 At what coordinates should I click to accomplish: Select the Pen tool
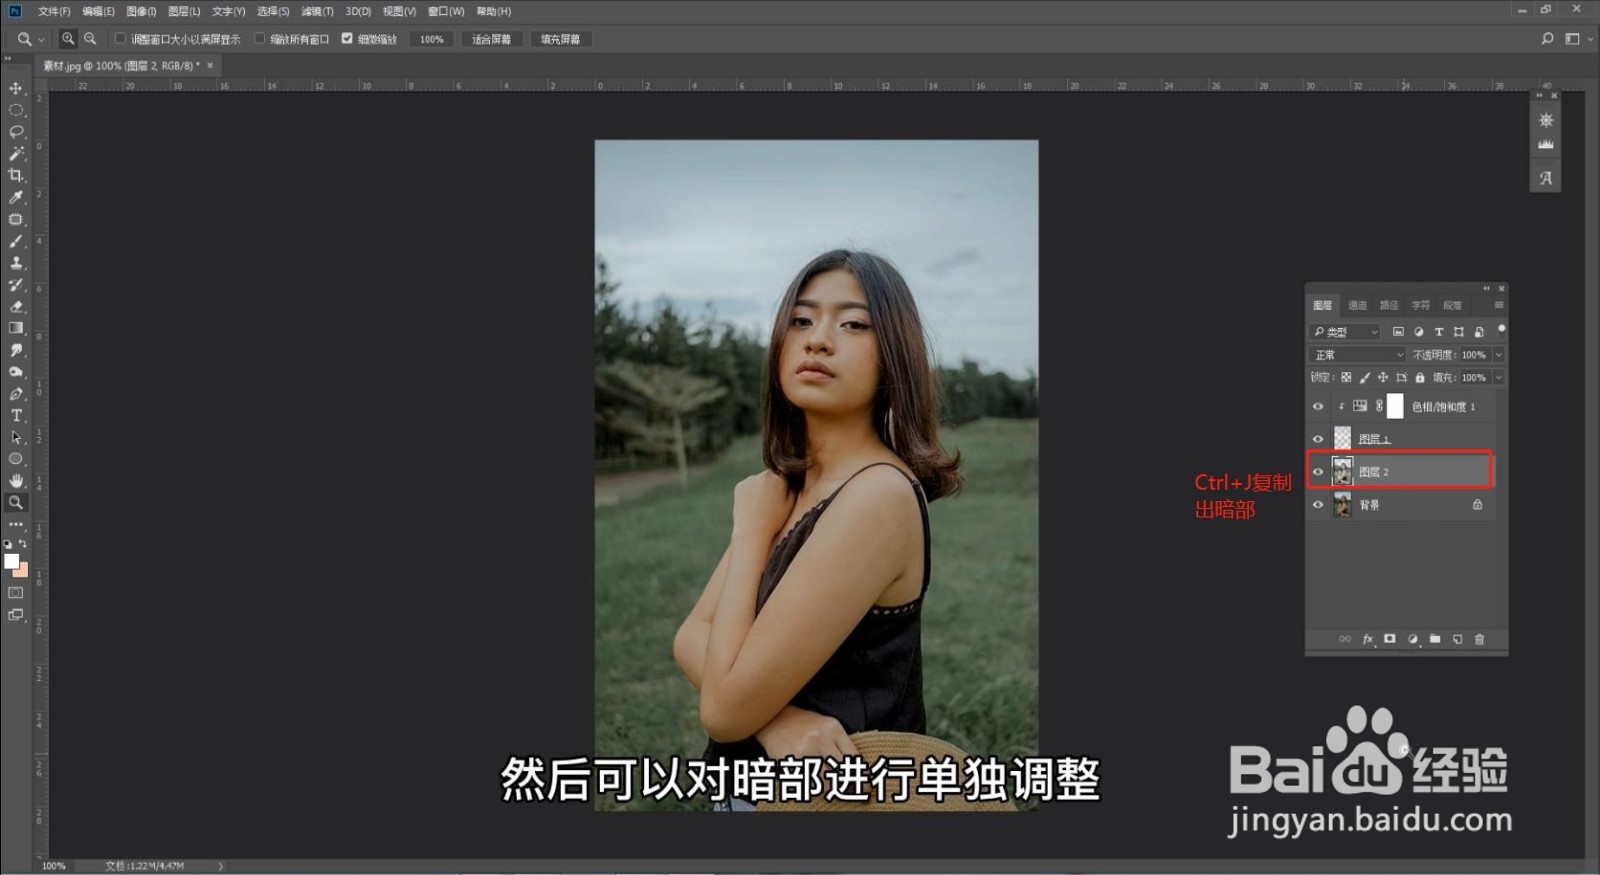(x=16, y=394)
